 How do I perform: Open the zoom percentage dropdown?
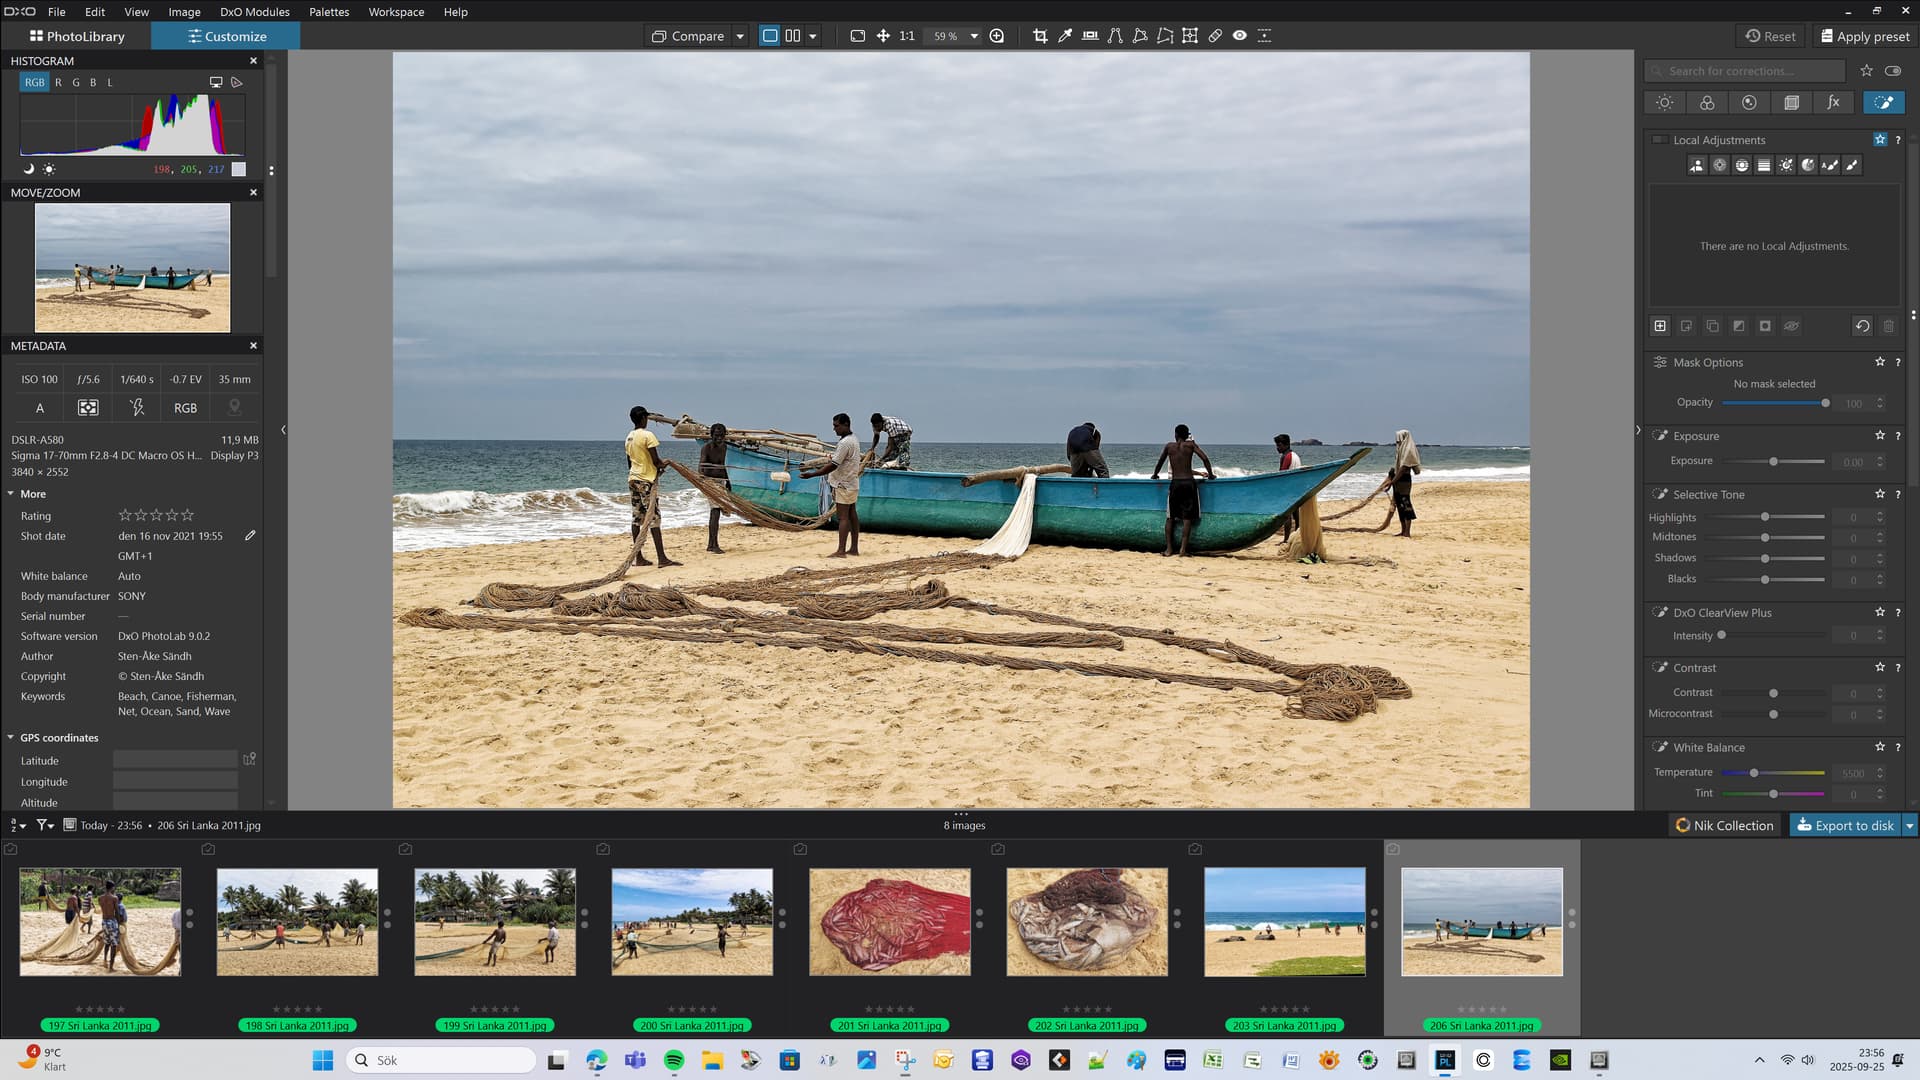974,36
